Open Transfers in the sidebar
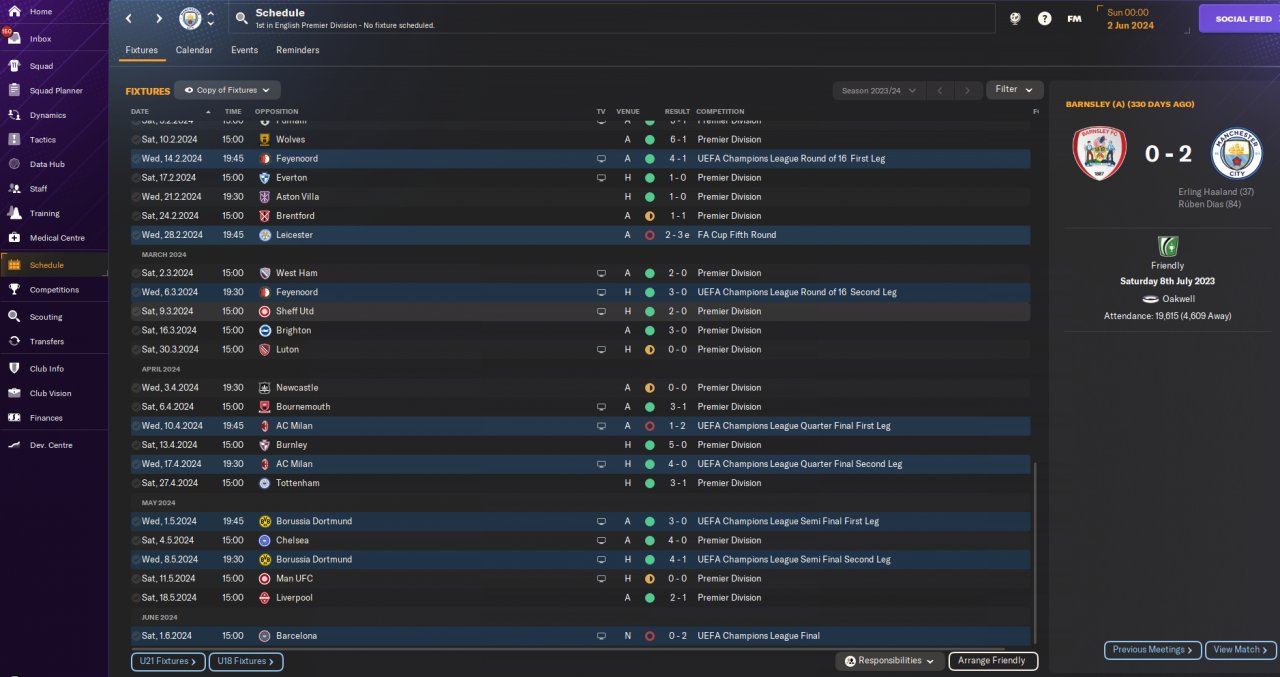1280x677 pixels. click(x=54, y=341)
